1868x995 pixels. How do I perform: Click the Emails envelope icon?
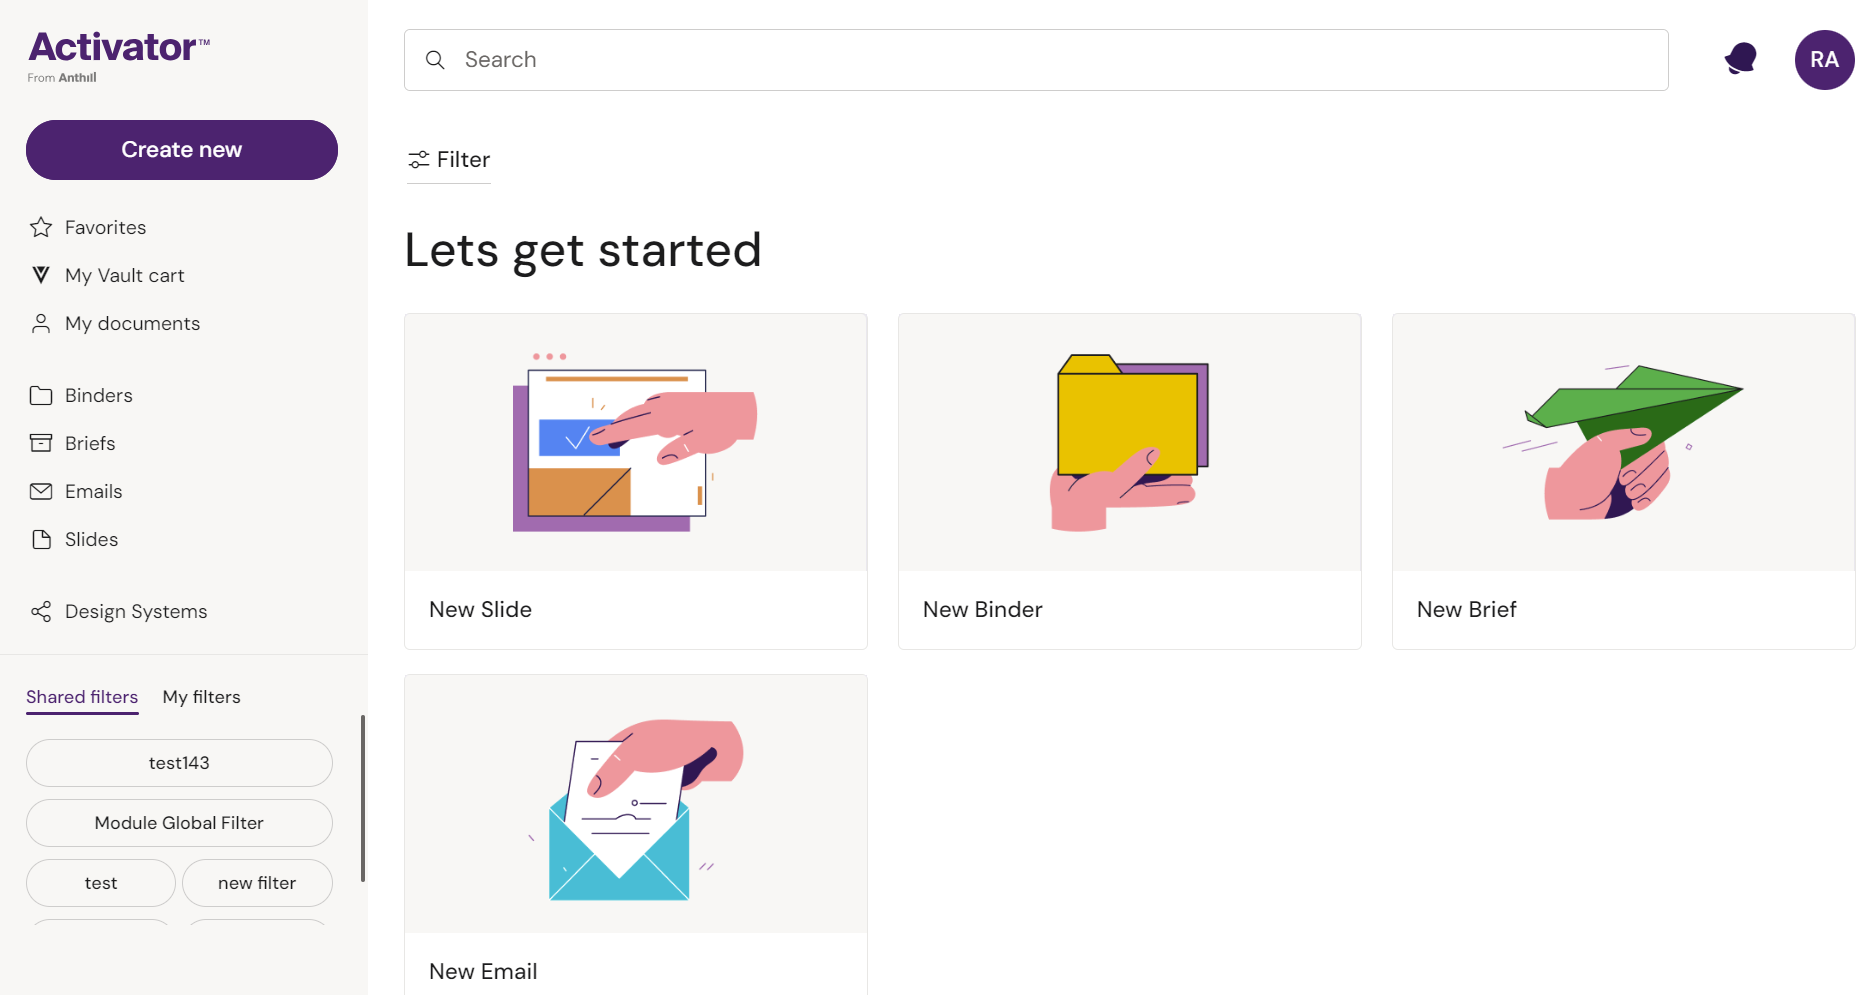coord(41,491)
